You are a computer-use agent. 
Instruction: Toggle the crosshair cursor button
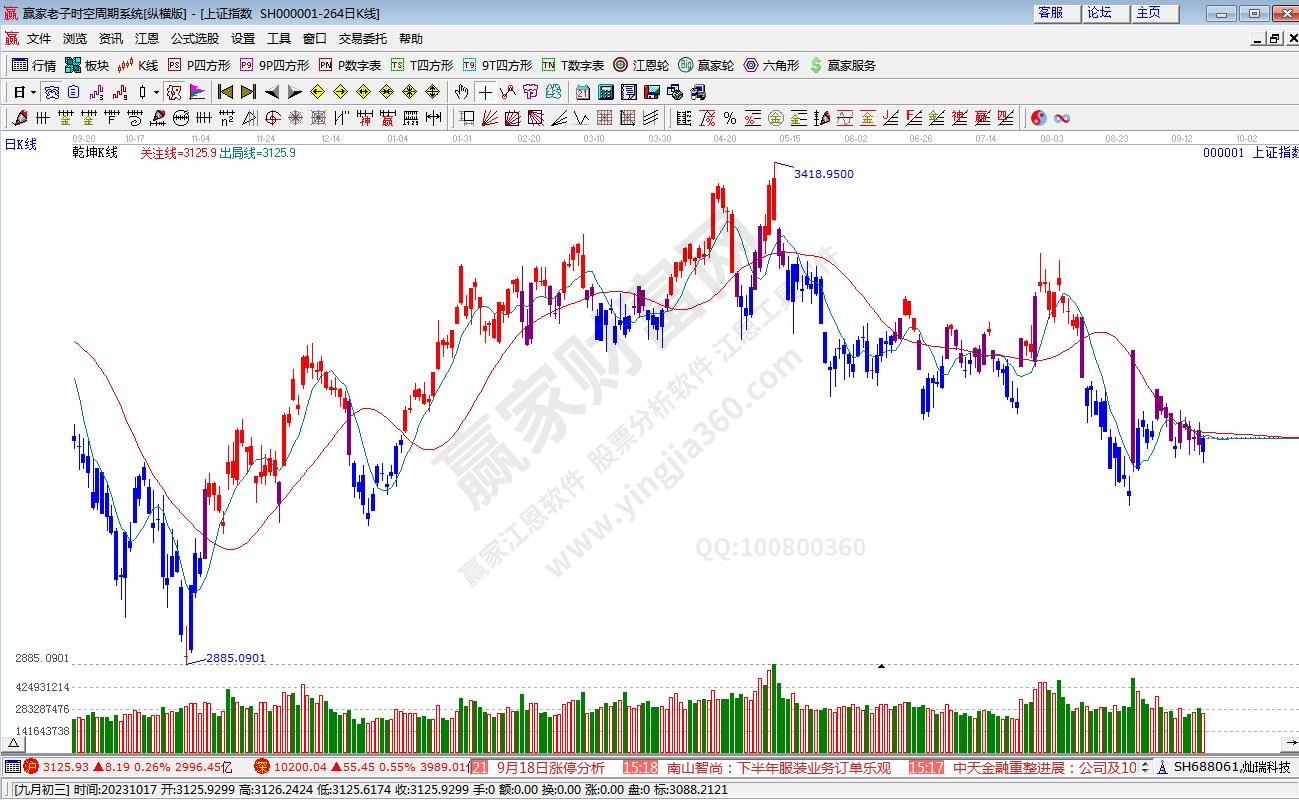(485, 92)
